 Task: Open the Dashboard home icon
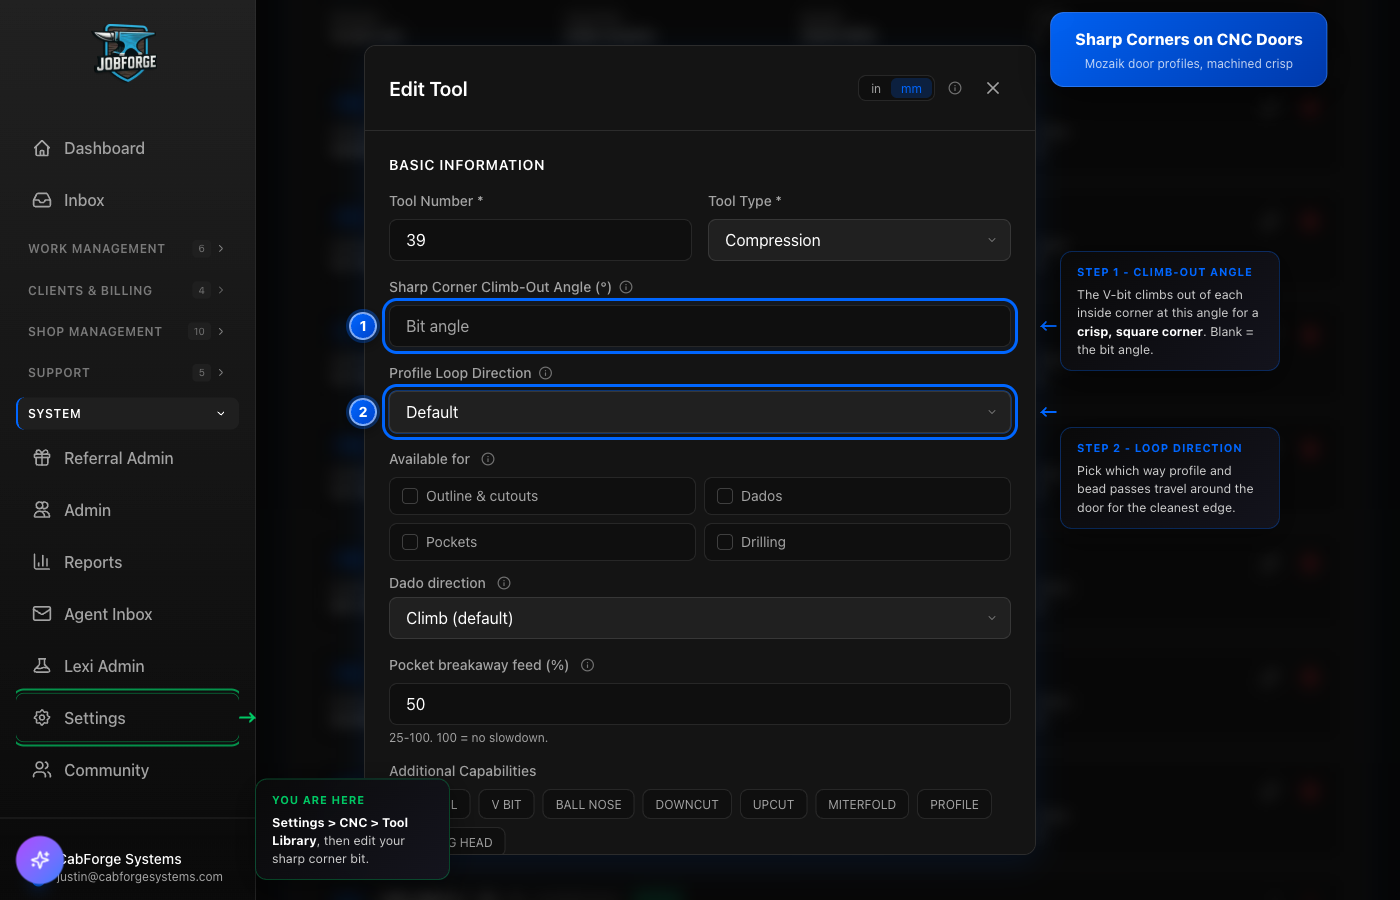[42, 148]
